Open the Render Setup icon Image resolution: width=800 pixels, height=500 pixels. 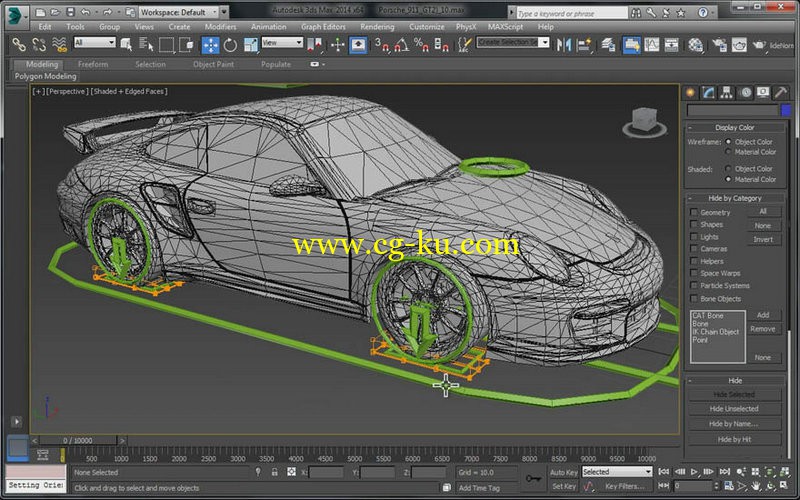tap(719, 45)
